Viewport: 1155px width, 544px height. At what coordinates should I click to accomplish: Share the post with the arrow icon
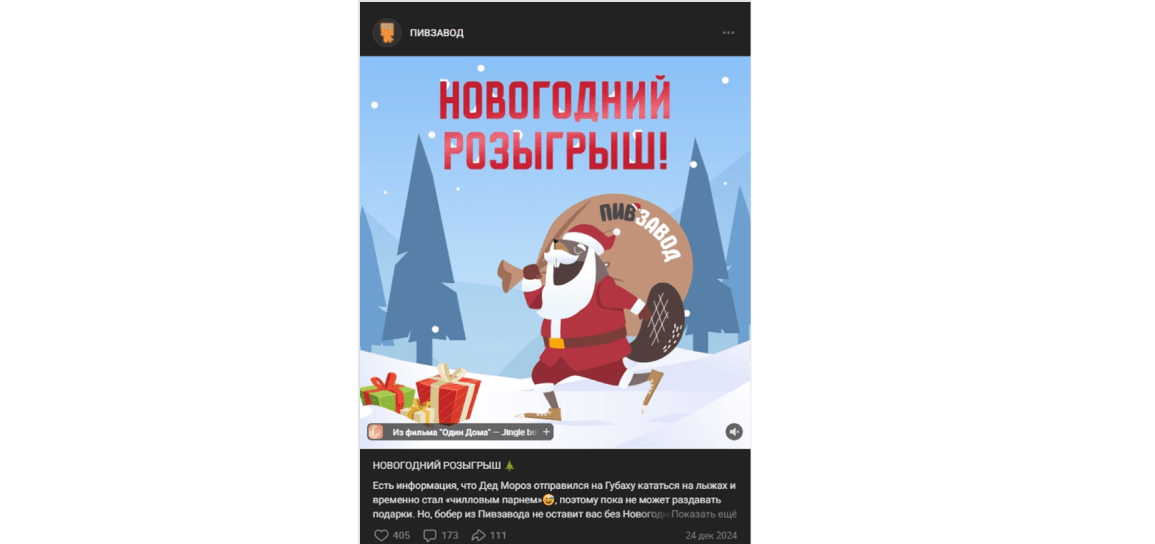(478, 535)
